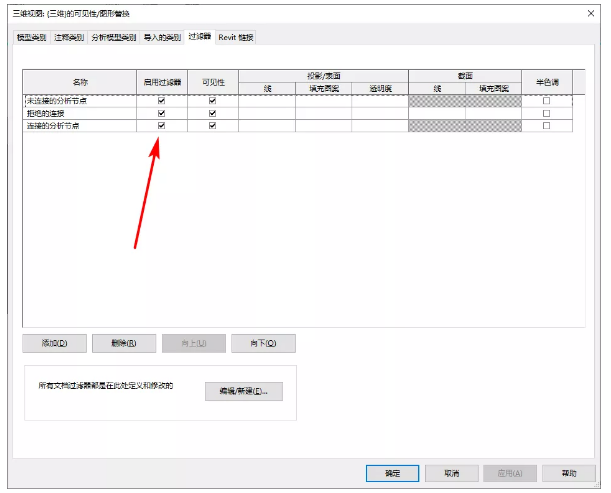The height and width of the screenshot is (493, 611).
Task: Open the 导入的类别 tab
Action: tap(162, 37)
